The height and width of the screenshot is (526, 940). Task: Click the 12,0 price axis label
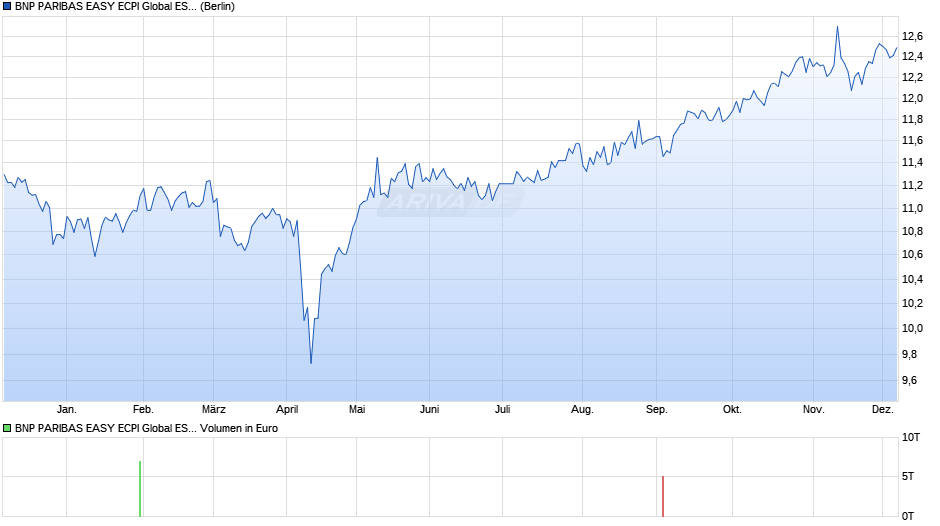tap(912, 98)
